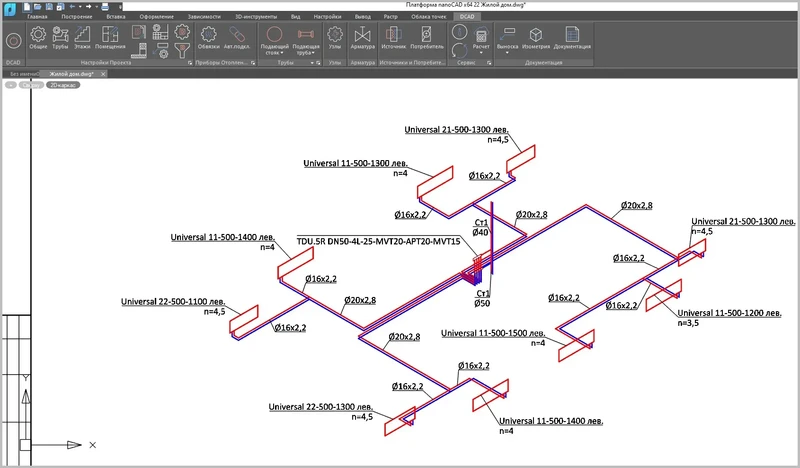Image resolution: width=800 pixels, height=468 pixels.
Task: Click the Обвязки icon
Action: tap(209, 38)
